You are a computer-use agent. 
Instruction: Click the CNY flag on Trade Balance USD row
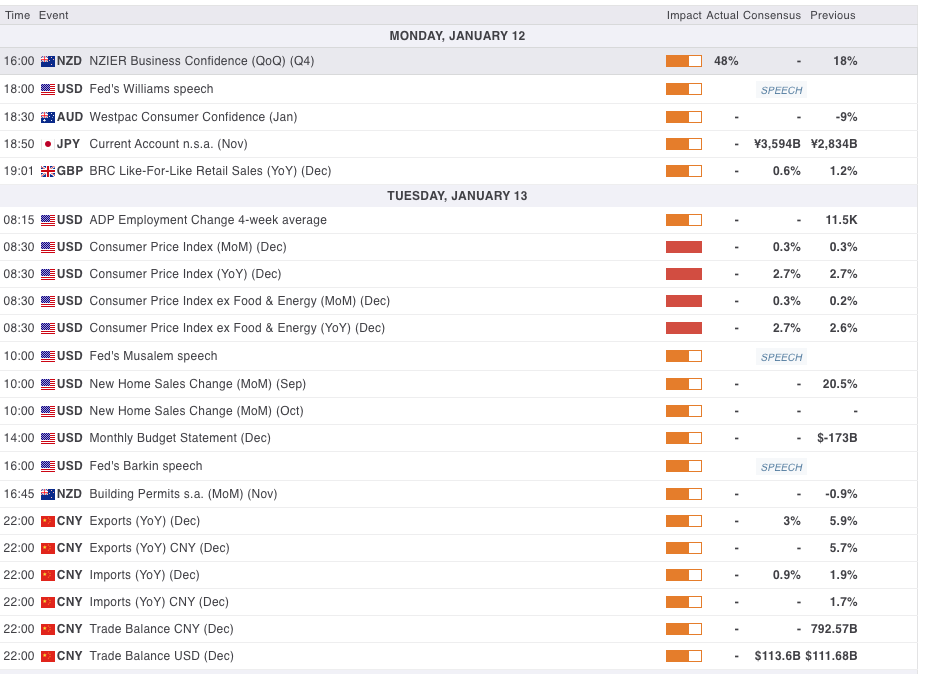click(50, 656)
